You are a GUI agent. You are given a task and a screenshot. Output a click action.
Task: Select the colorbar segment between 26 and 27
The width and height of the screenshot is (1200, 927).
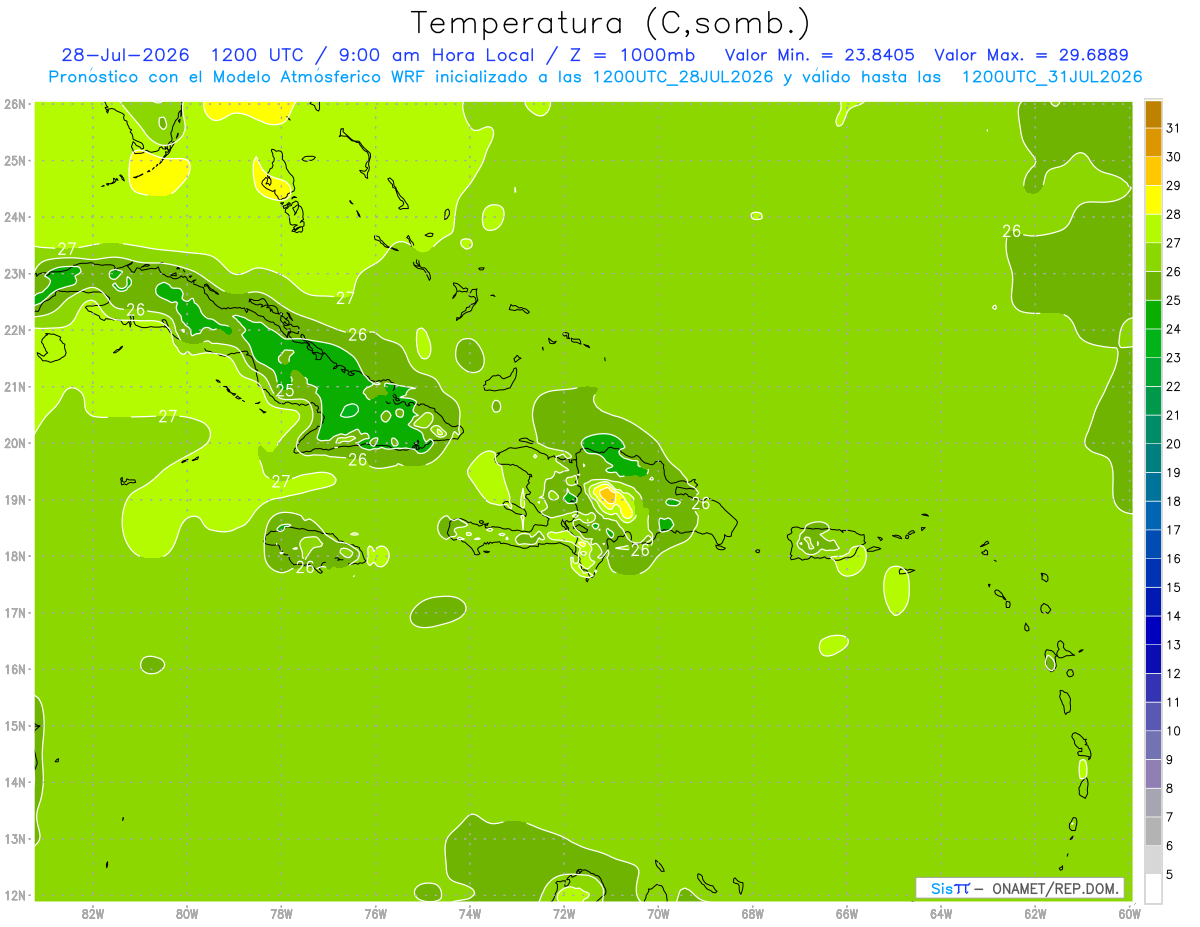pyautogui.click(x=1153, y=257)
